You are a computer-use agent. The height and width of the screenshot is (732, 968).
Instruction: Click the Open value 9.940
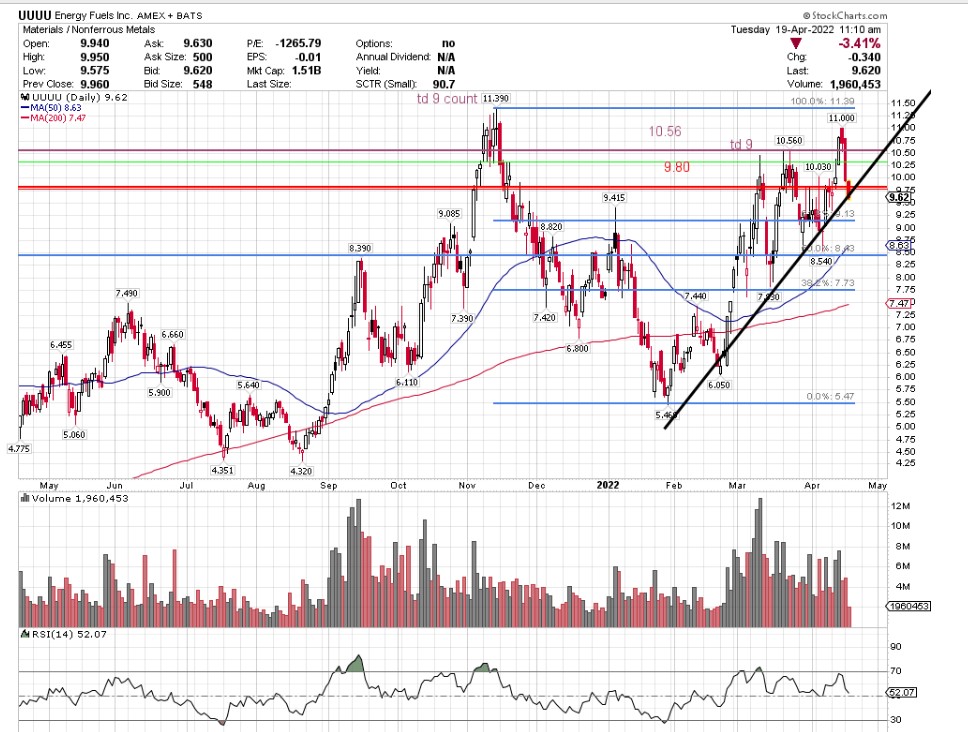(x=95, y=43)
